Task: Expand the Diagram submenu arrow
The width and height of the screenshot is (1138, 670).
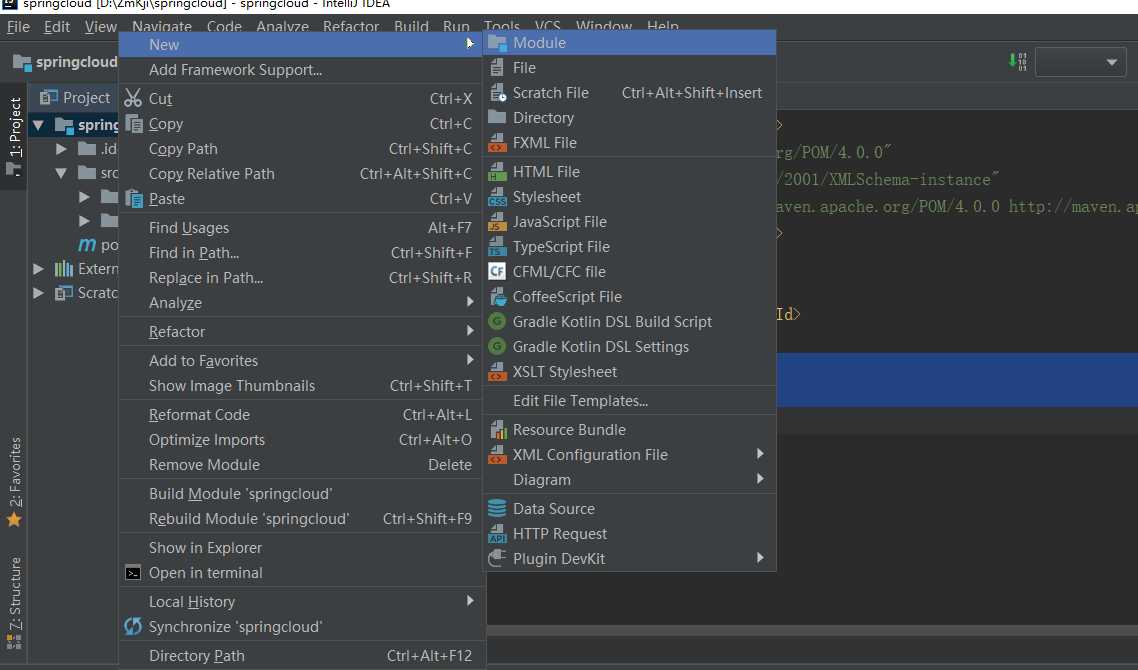Action: coord(760,479)
